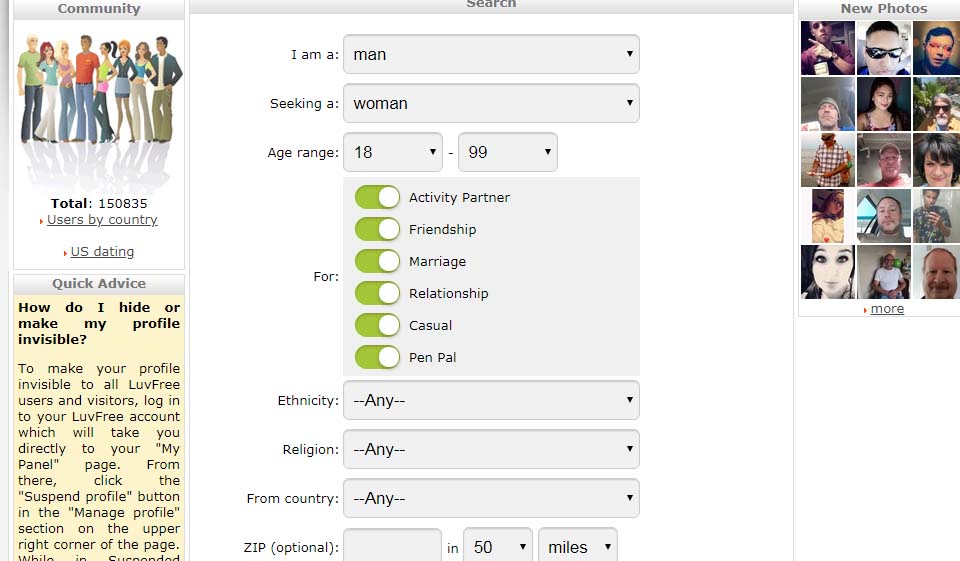
Task: Follow the US dating link
Action: click(102, 252)
